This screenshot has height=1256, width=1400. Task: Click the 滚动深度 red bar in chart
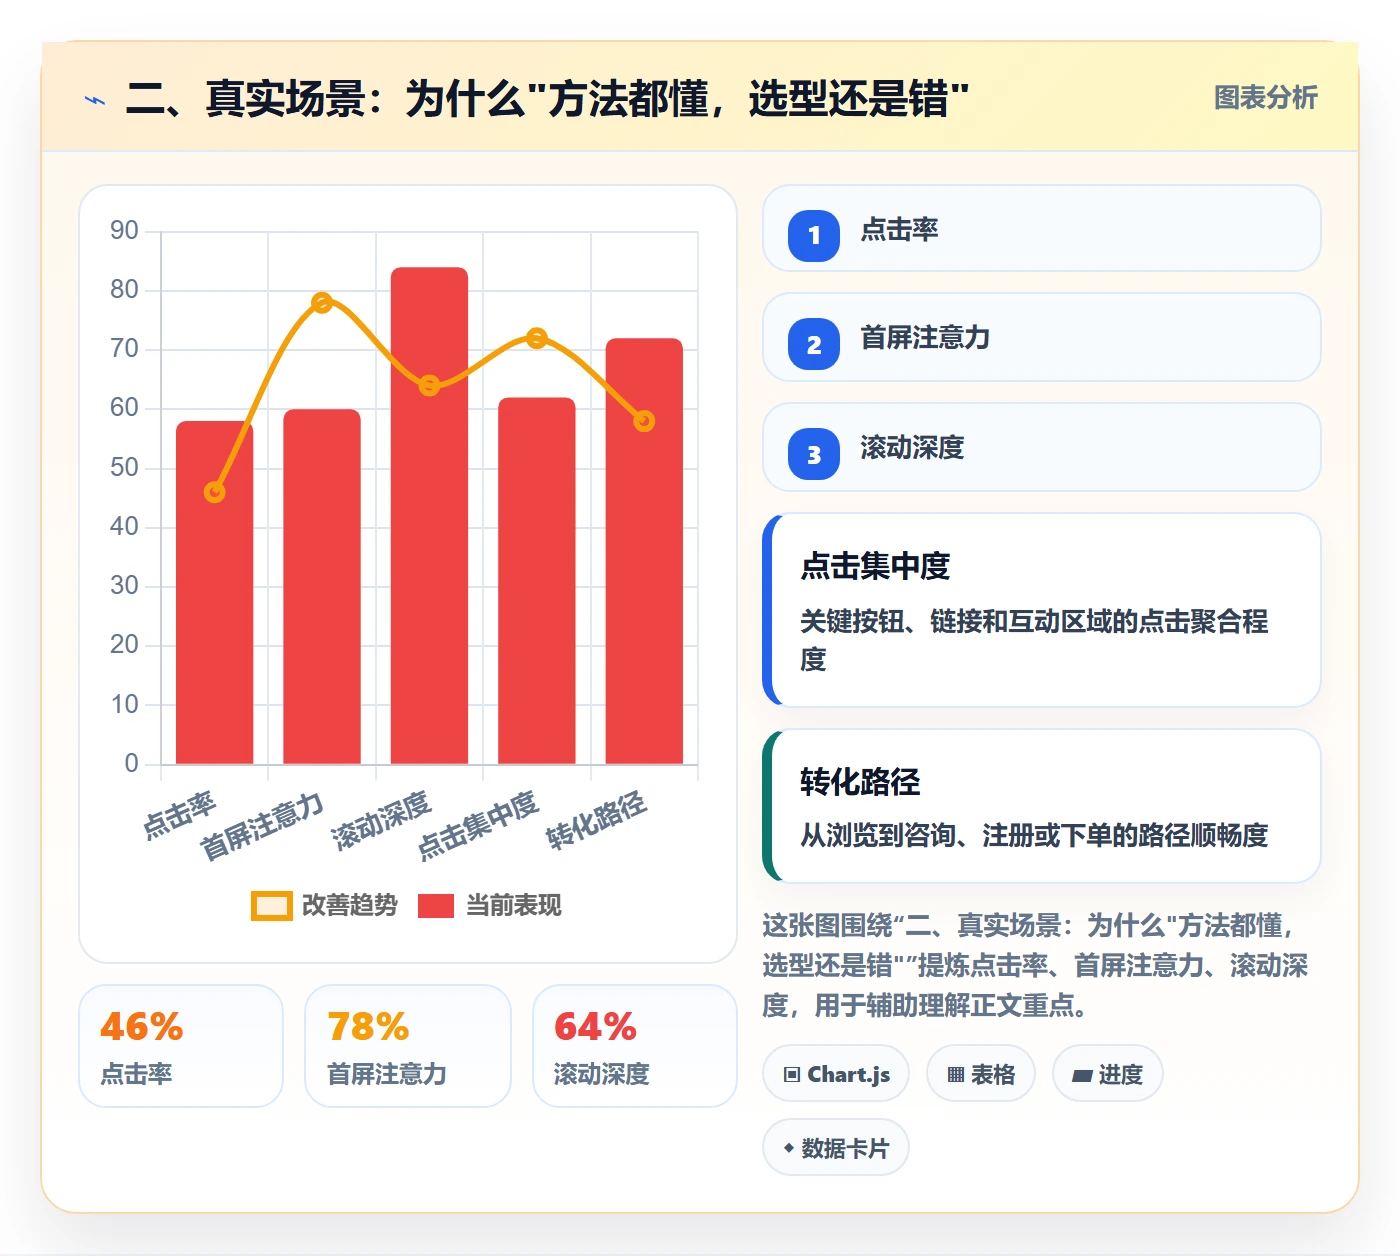click(x=429, y=516)
